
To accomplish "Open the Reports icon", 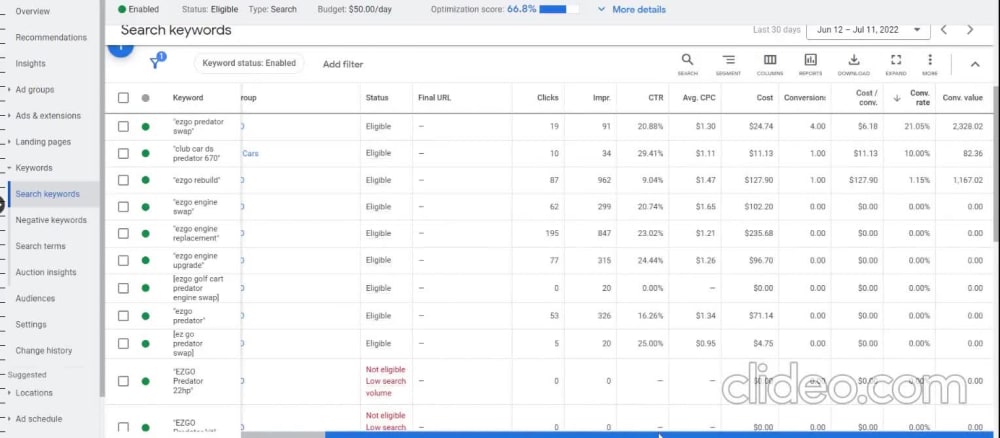I will 811,64.
